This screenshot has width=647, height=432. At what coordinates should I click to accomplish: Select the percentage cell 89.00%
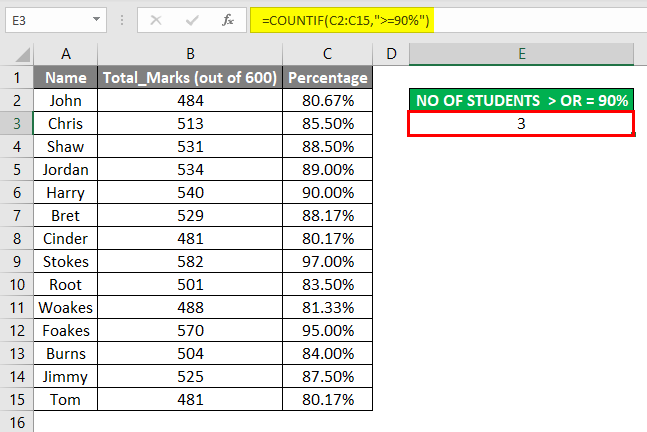tap(328, 170)
